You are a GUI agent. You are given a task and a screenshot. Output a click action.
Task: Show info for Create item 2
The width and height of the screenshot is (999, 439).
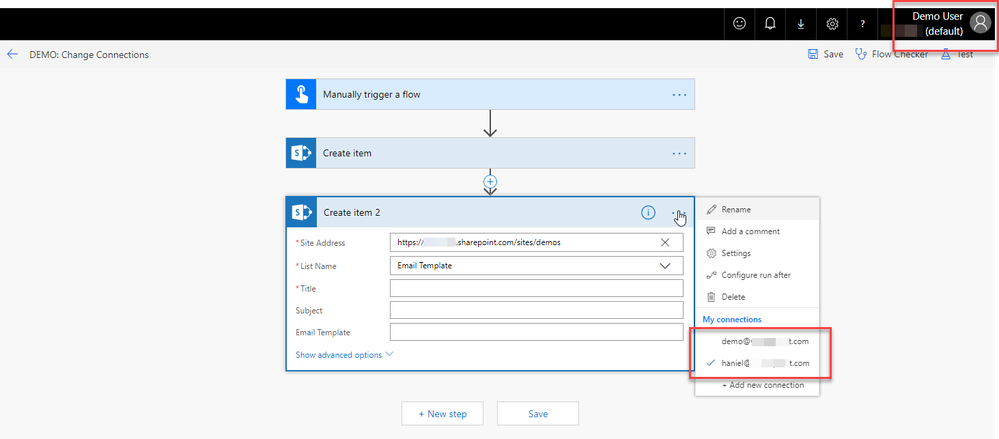click(648, 213)
